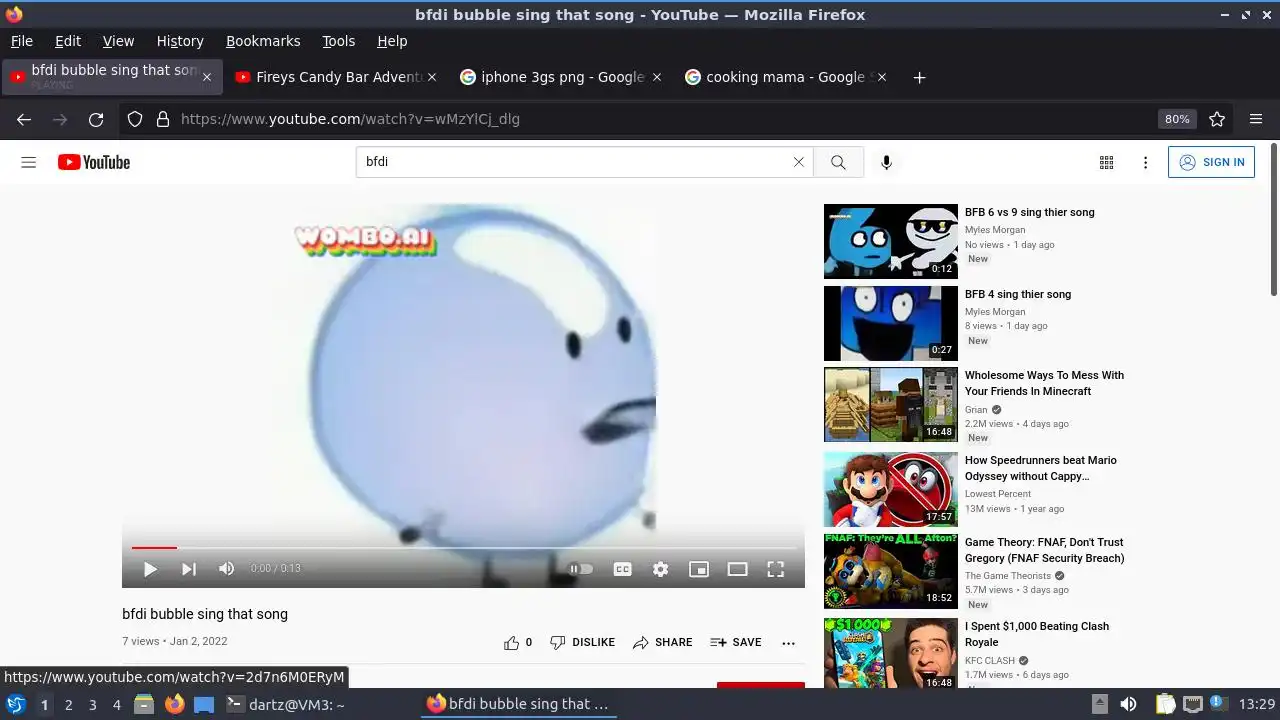1280x720 pixels.
Task: Open BFB 4 sing thier song thumbnail
Action: click(890, 323)
